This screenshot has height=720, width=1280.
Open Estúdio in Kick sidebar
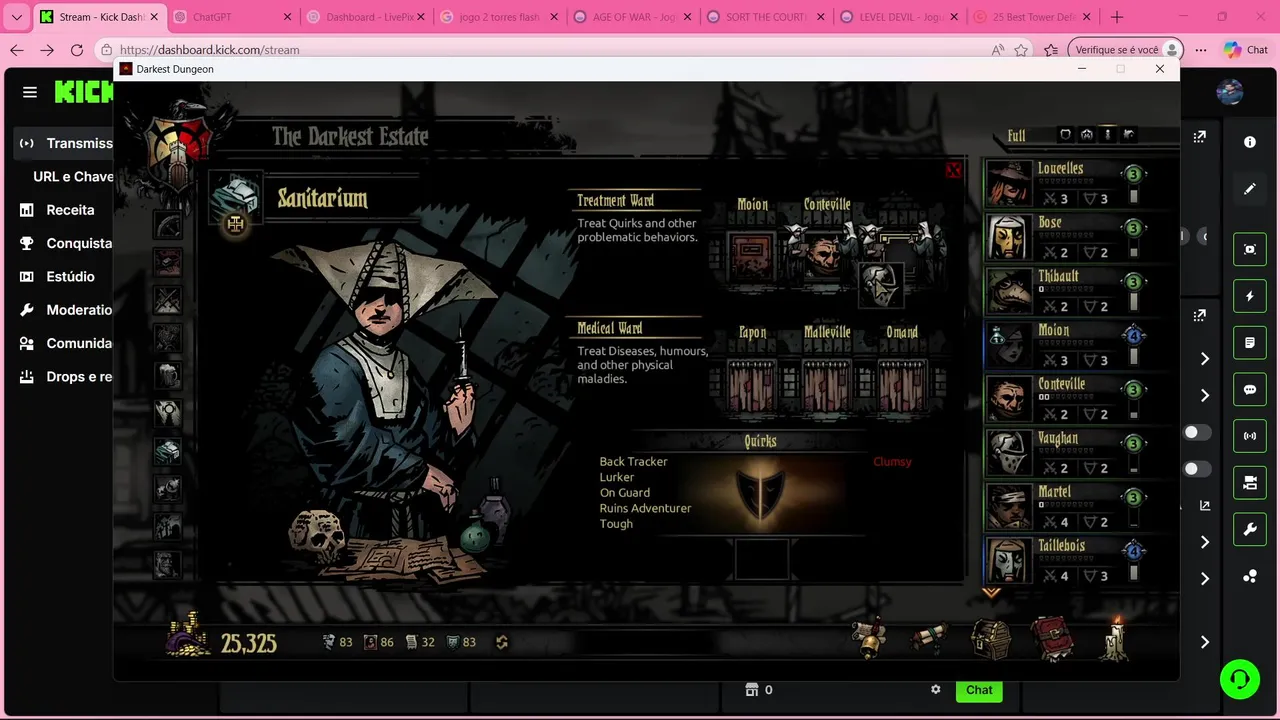click(66, 277)
